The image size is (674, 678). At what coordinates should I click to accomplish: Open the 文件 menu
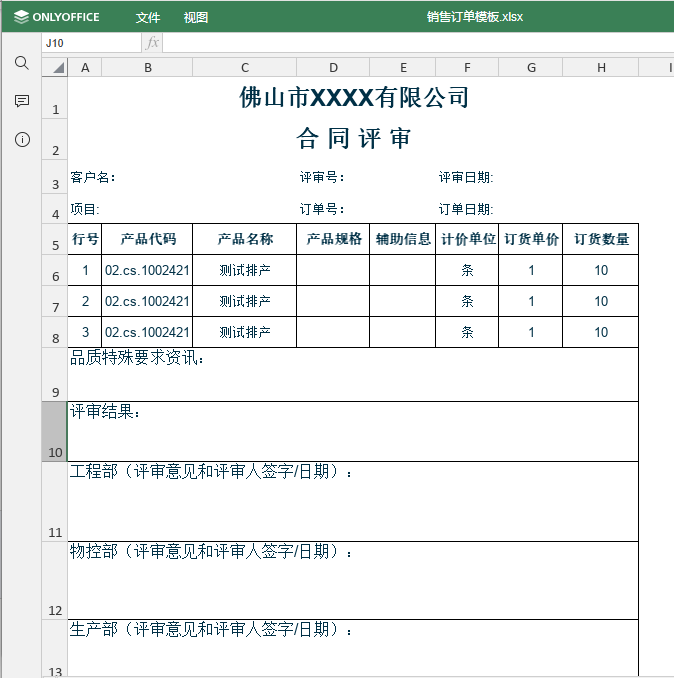click(x=148, y=17)
